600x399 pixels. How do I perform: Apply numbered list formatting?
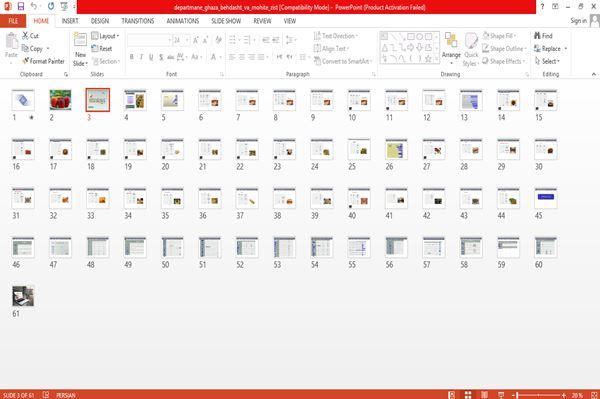click(x=248, y=40)
